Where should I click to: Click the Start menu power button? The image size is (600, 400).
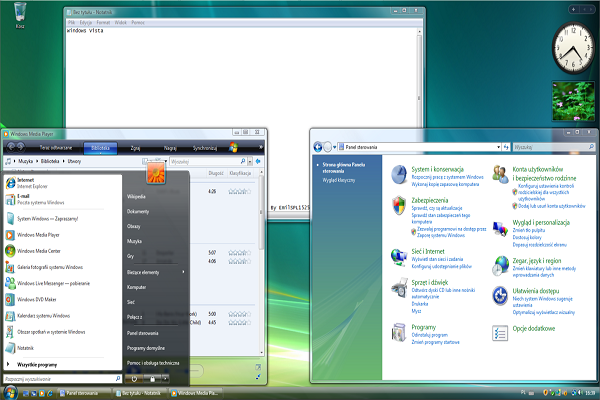point(134,379)
